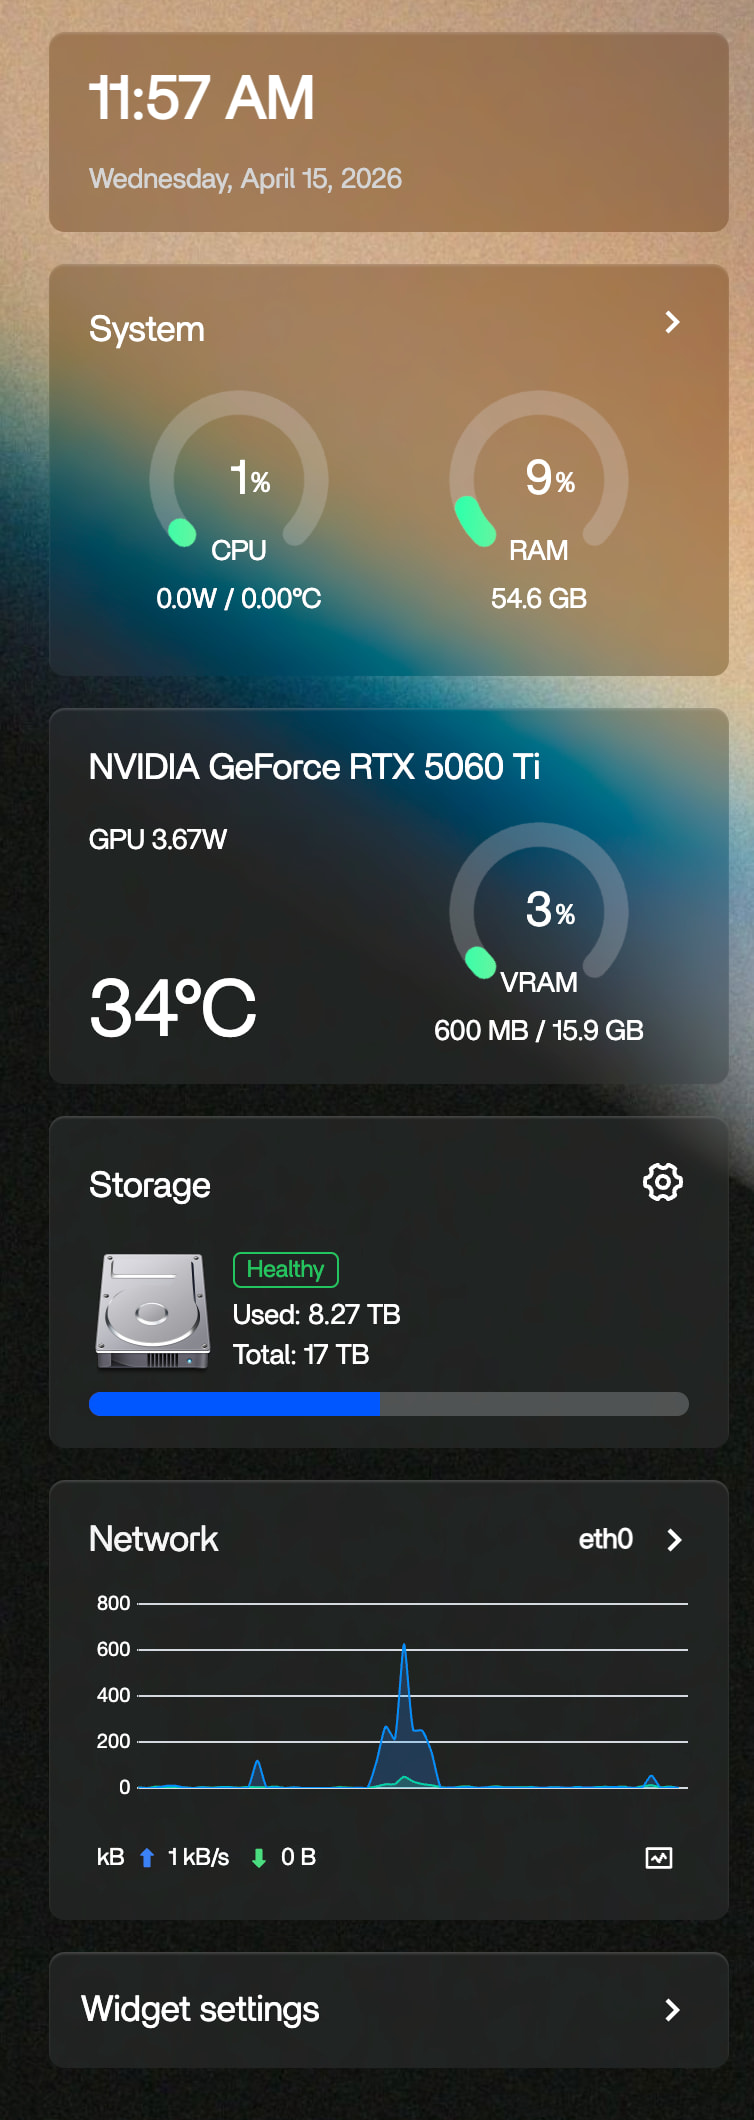
Task: Select the eth0 network interface
Action: coord(605,1539)
